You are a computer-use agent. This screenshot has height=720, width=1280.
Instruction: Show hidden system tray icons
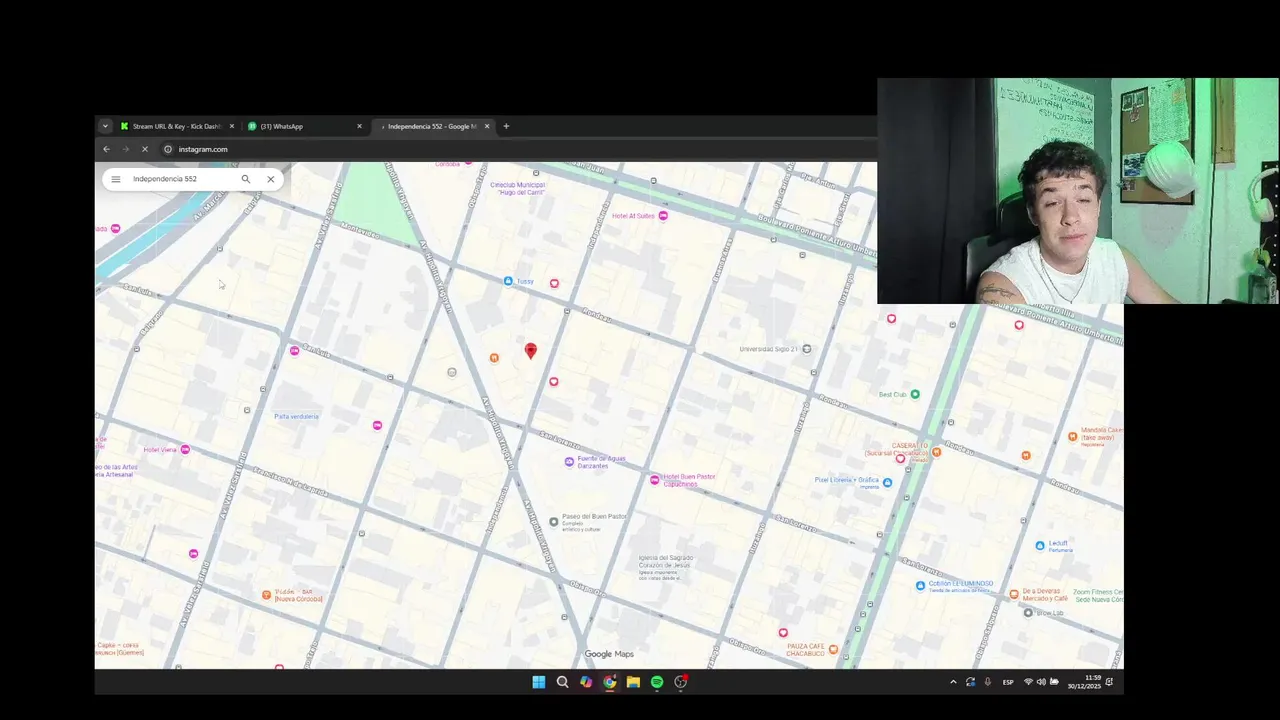[x=953, y=682]
